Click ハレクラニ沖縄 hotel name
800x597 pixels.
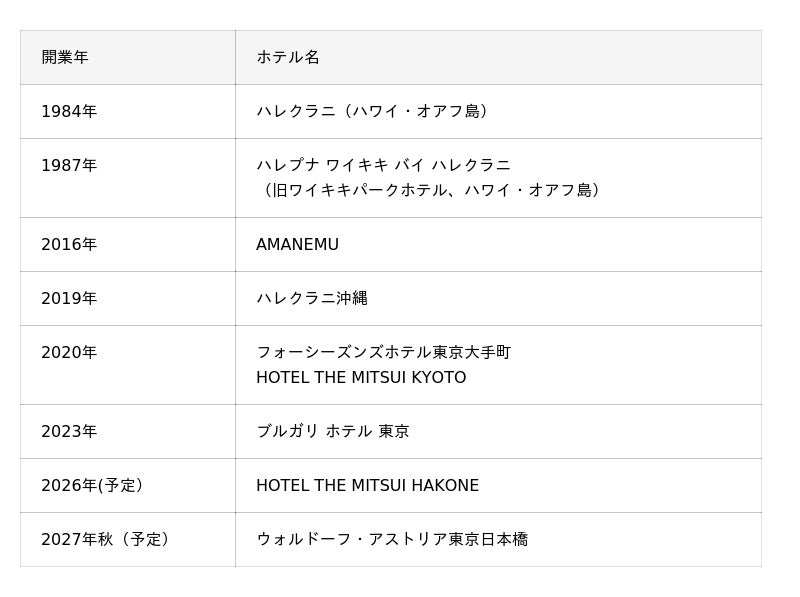pos(312,298)
